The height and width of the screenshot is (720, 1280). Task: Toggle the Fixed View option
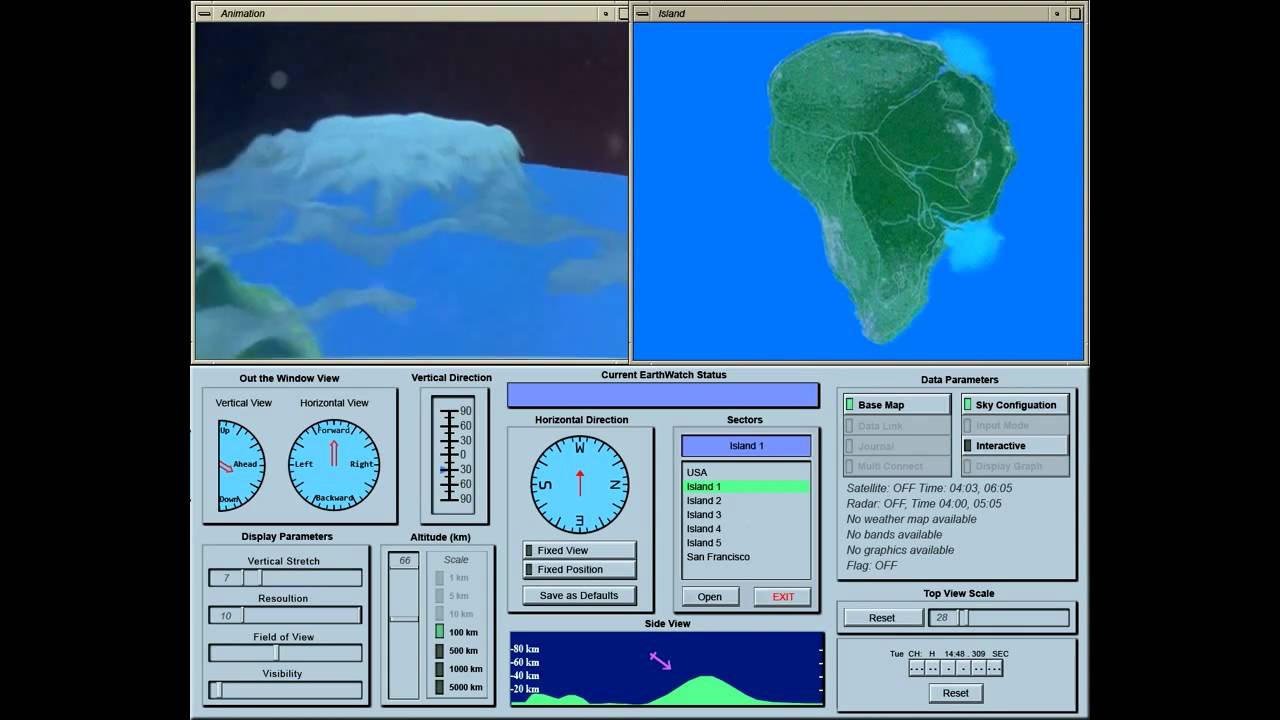click(x=579, y=551)
